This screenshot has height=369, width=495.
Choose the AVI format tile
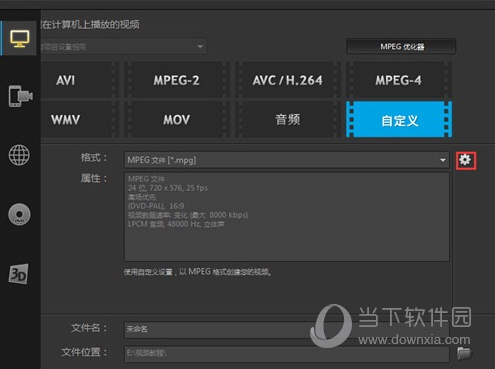[80, 80]
